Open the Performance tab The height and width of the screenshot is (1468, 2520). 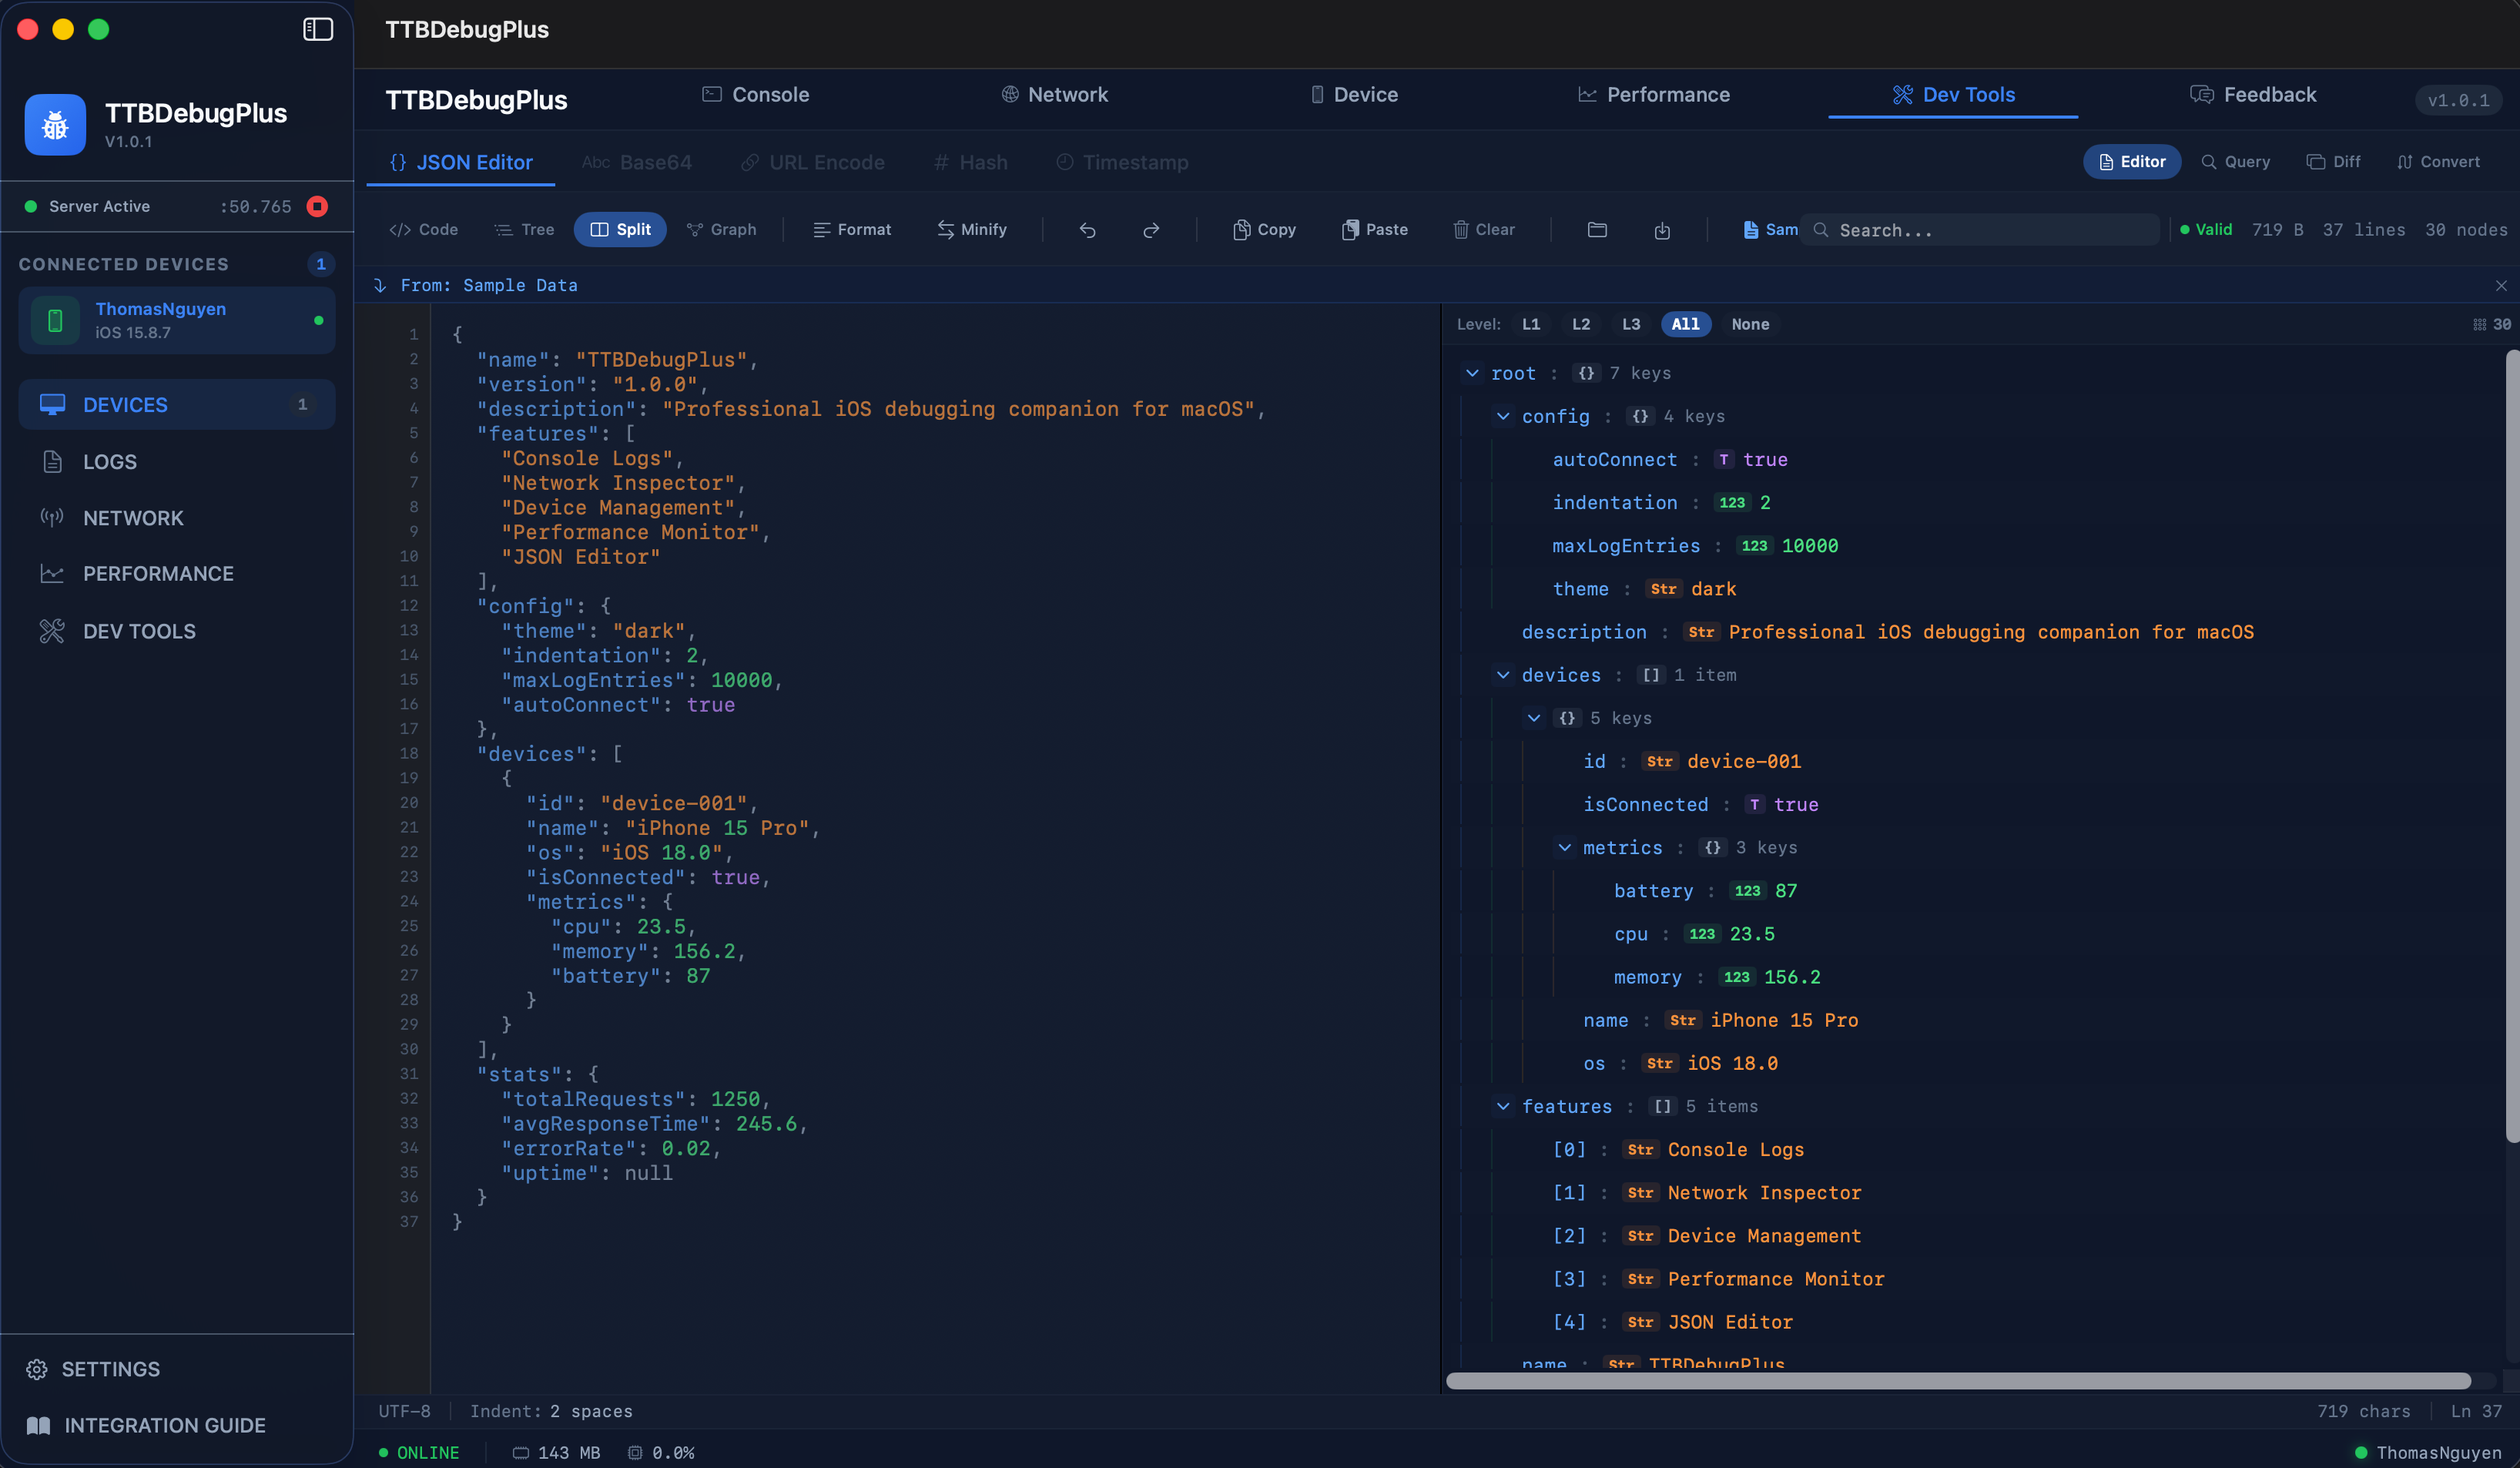click(1654, 94)
